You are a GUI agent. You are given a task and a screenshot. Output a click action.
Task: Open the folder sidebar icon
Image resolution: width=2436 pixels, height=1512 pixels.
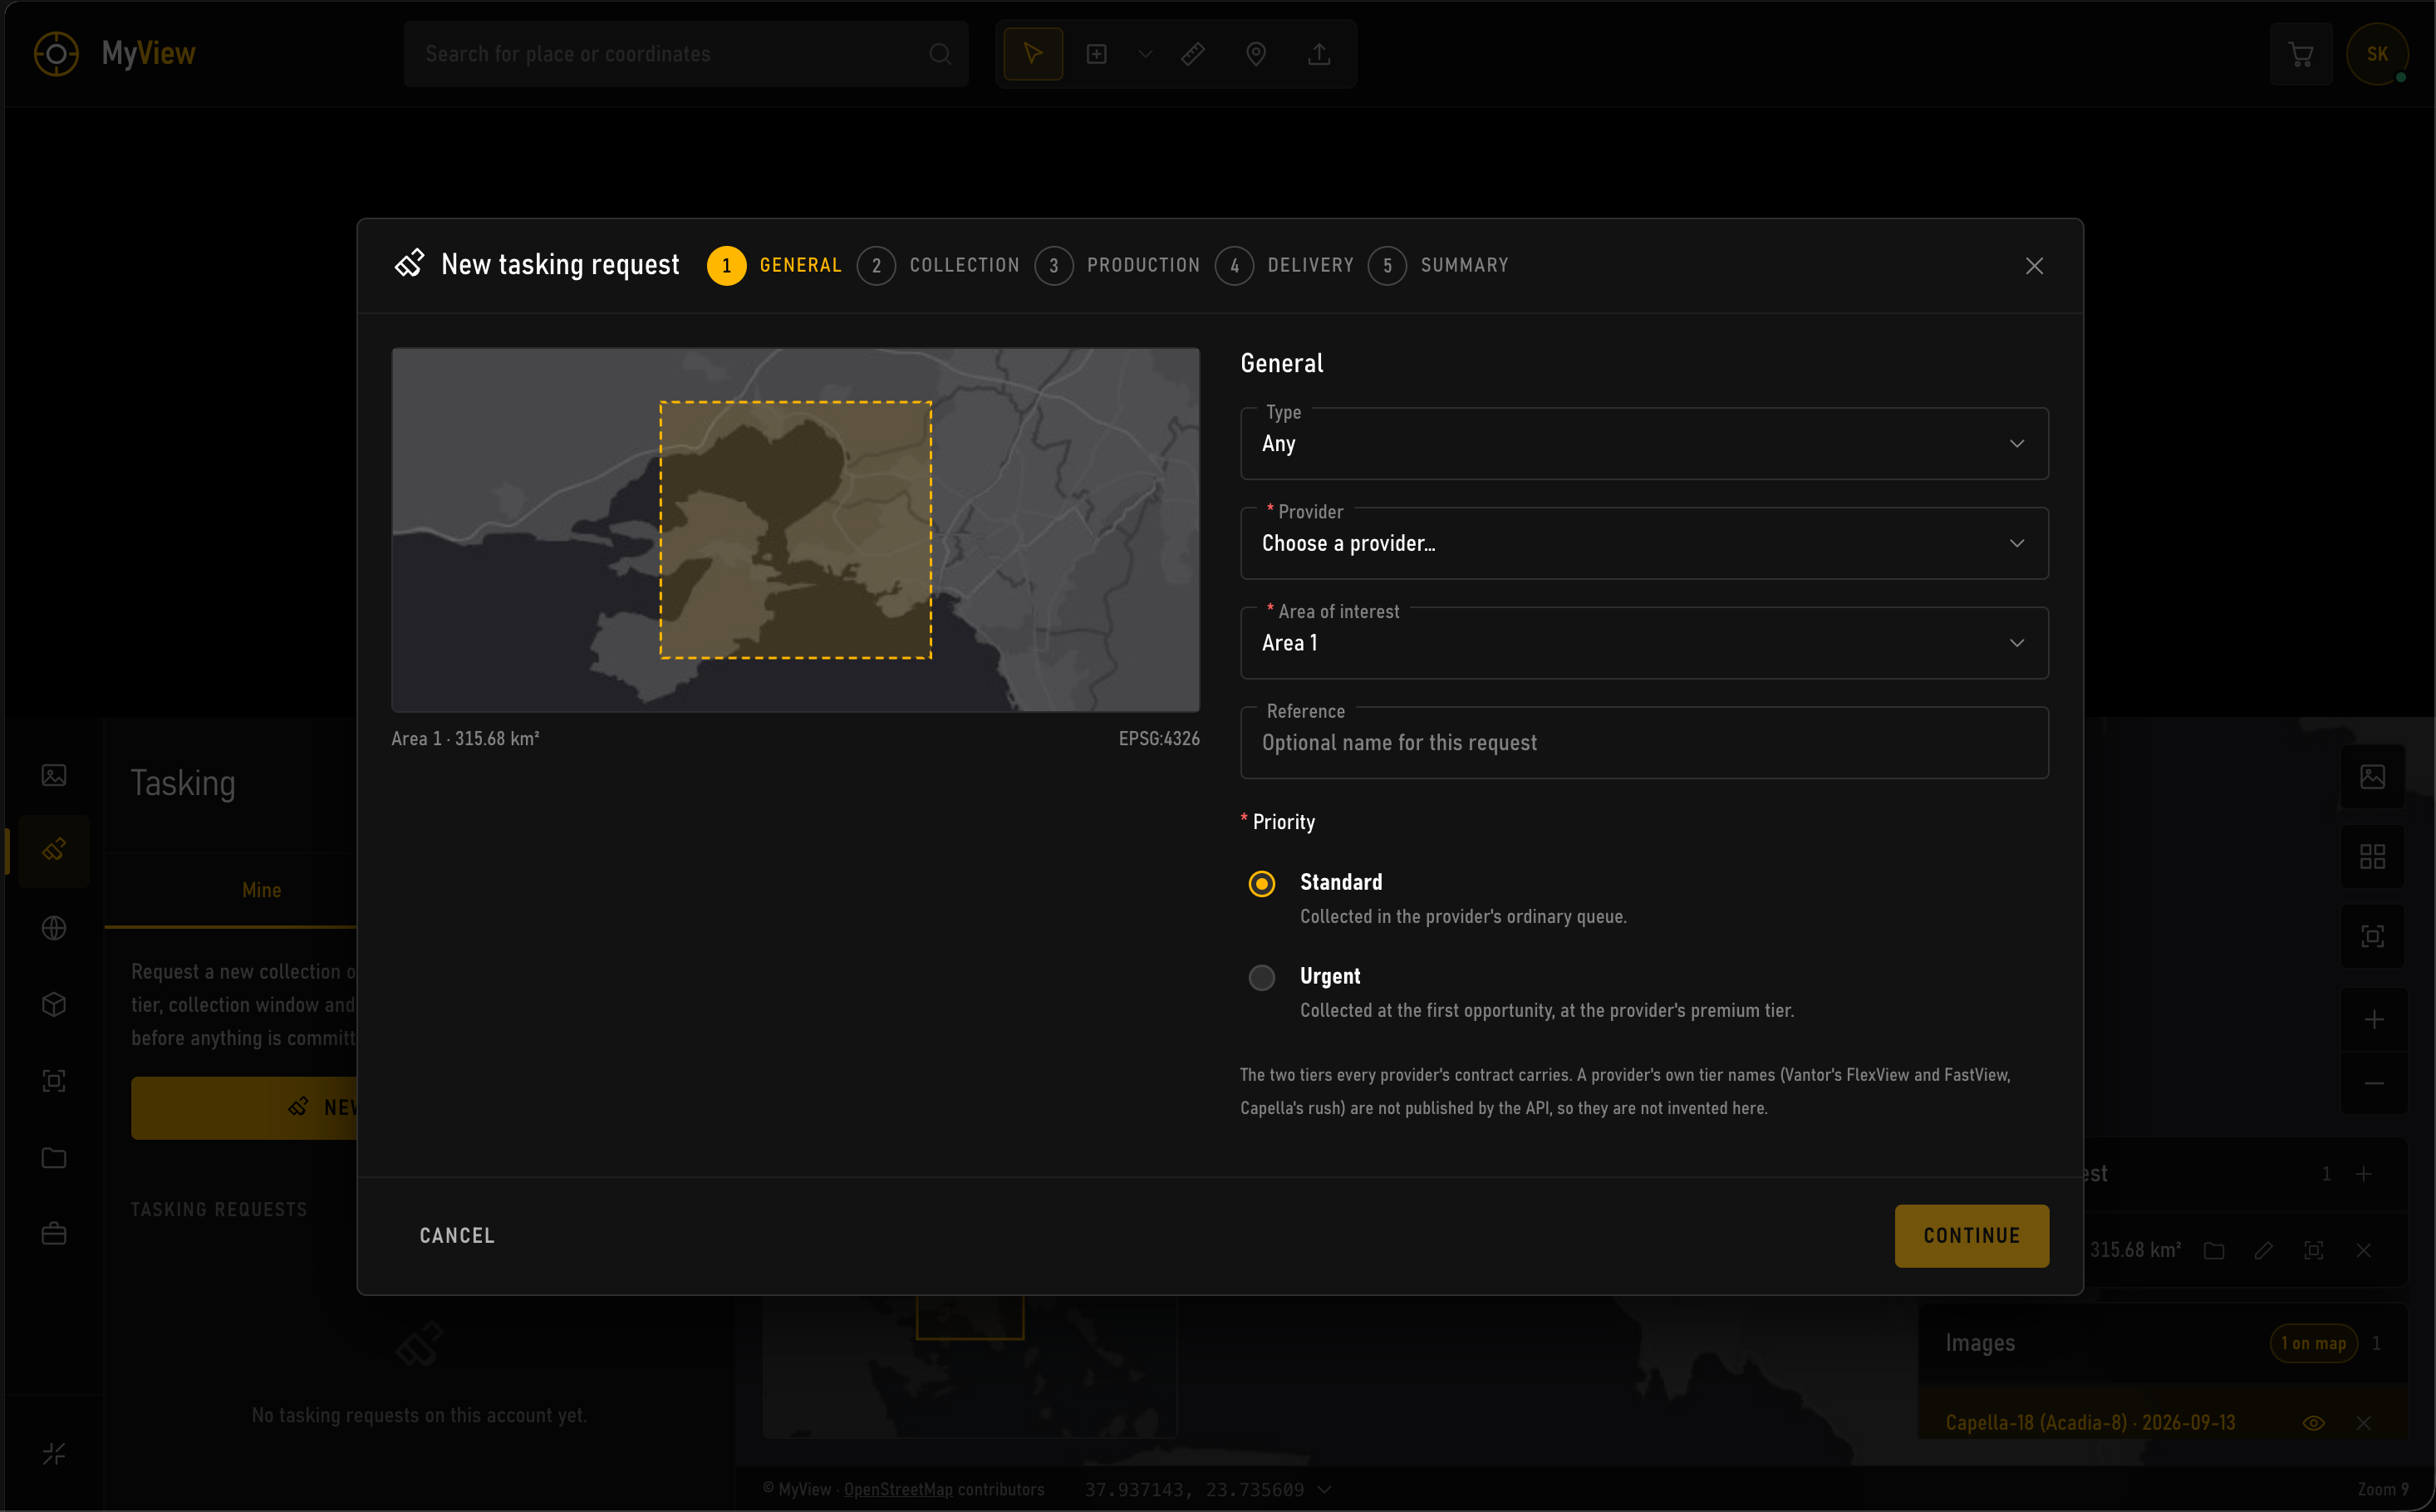[54, 1158]
